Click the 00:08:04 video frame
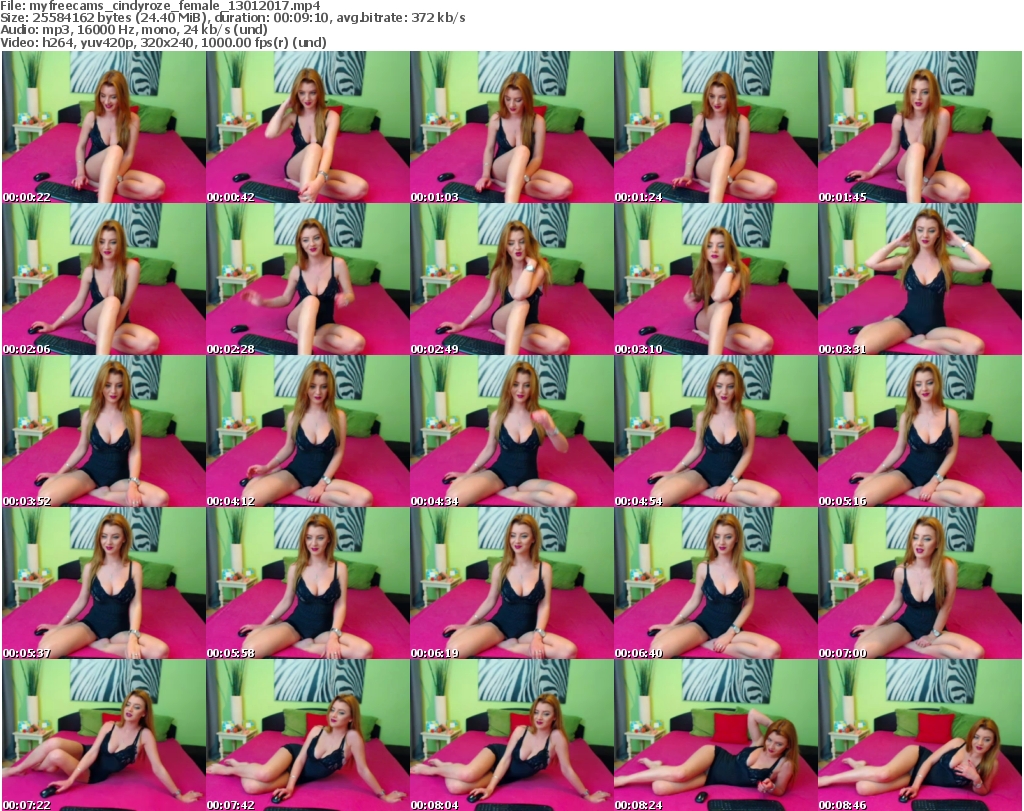 pyautogui.click(x=512, y=735)
